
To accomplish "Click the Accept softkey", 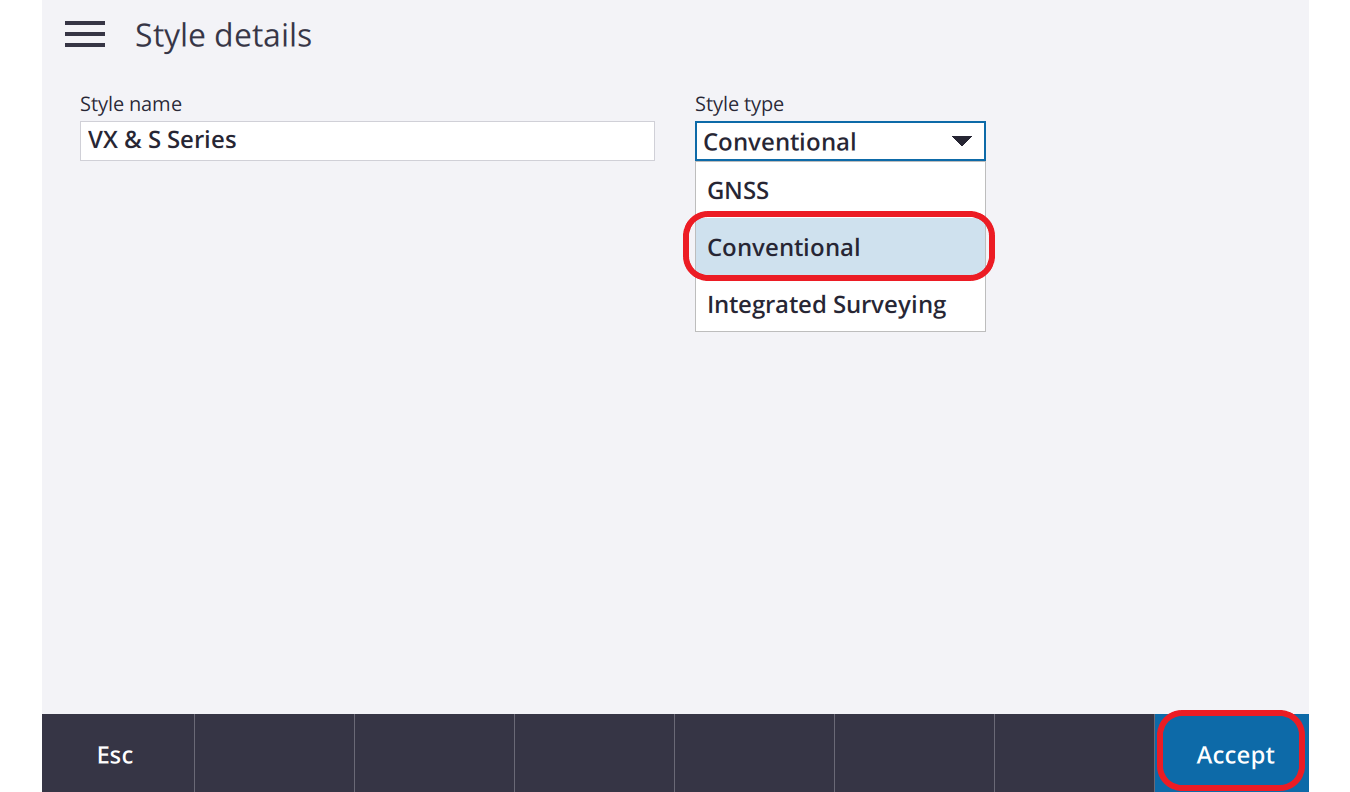I will 1235,754.
